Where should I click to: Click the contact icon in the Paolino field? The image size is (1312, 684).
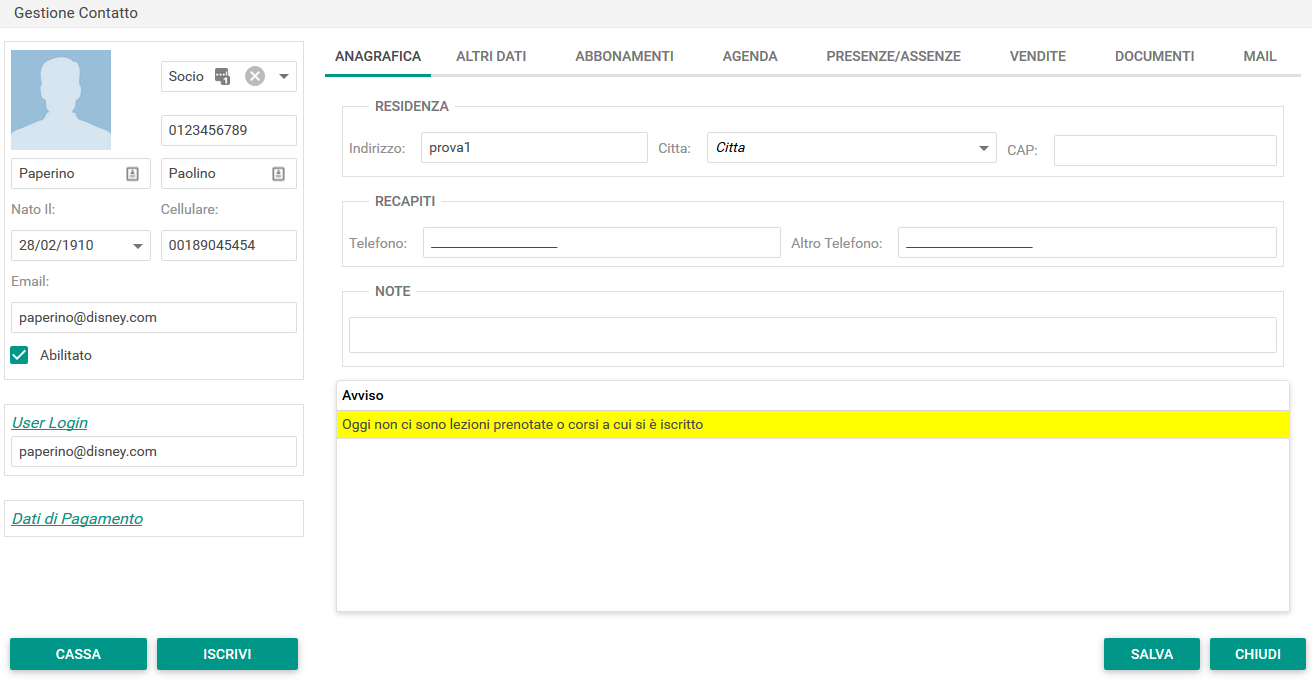coord(278,173)
